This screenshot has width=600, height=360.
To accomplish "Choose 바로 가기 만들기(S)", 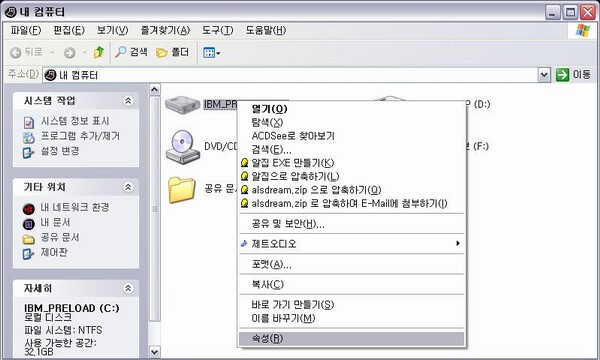I will point(351,305).
